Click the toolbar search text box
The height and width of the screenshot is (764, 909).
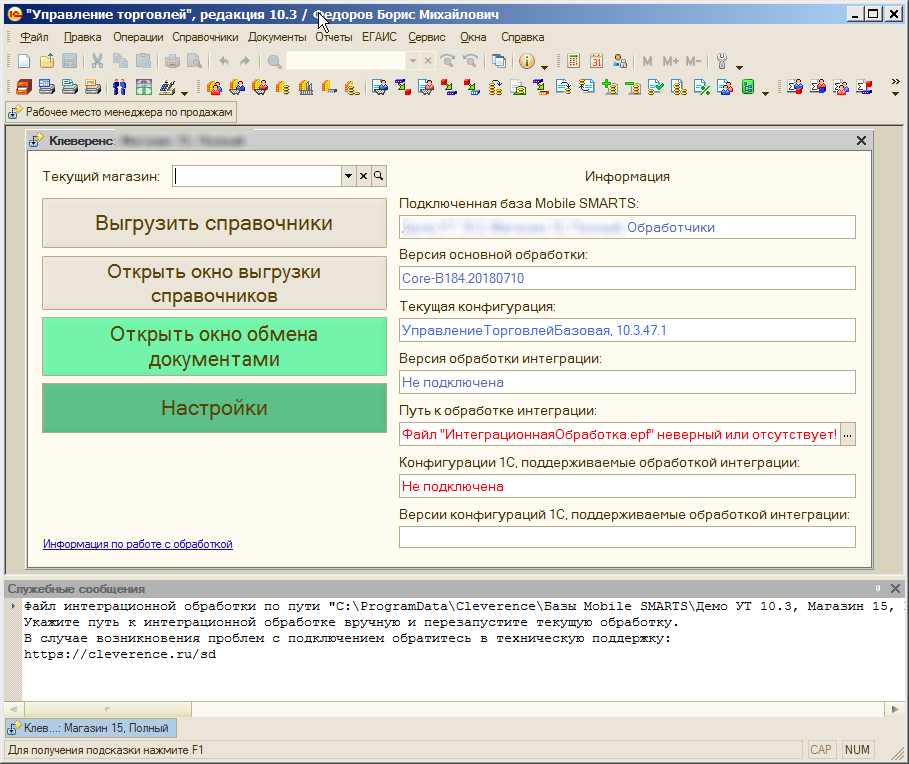point(346,61)
